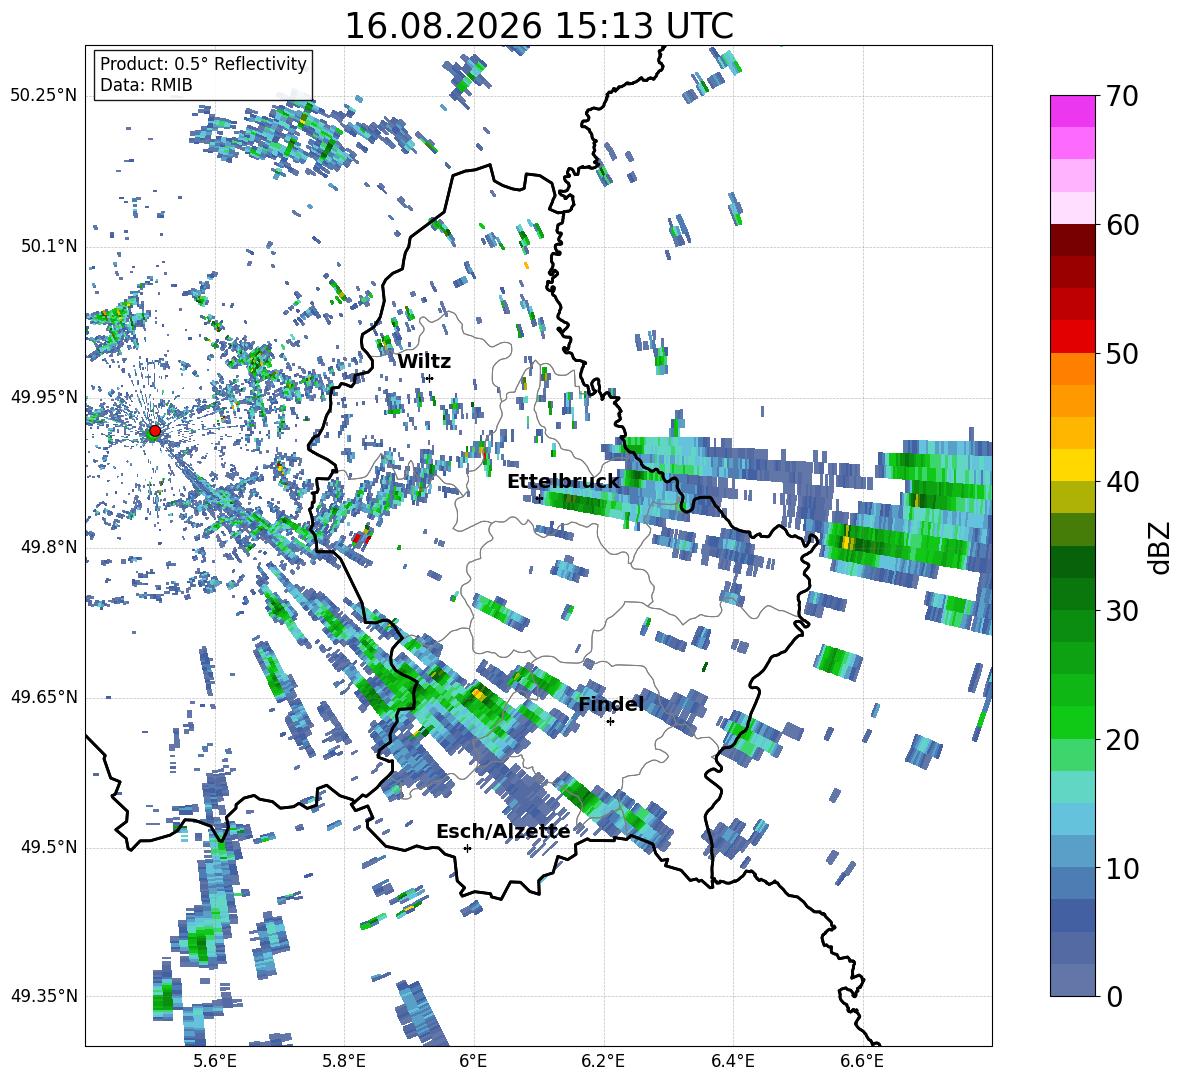Click the Ettelbruck city label
Viewport: 1184px width, 1081px height.
pyautogui.click(x=563, y=482)
